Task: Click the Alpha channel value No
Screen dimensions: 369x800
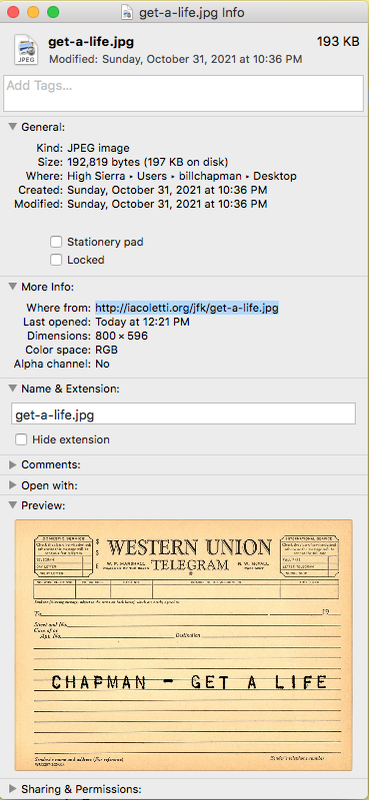Action: (103, 364)
